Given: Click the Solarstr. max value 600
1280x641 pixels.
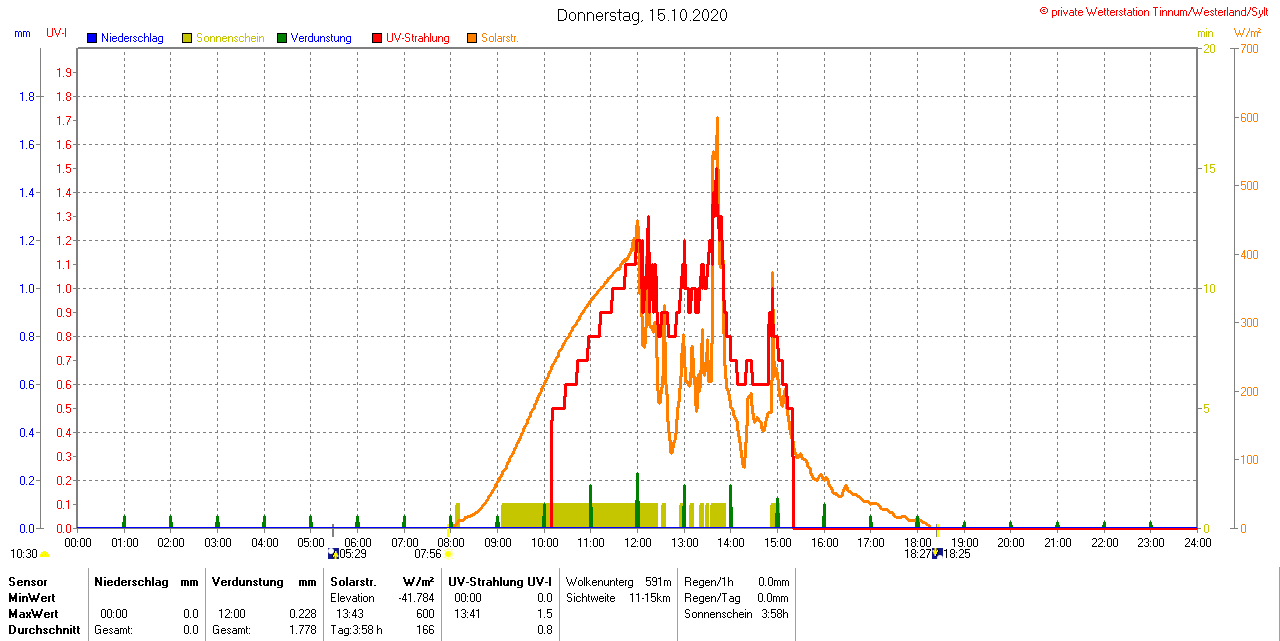Looking at the screenshot, I should [426, 614].
